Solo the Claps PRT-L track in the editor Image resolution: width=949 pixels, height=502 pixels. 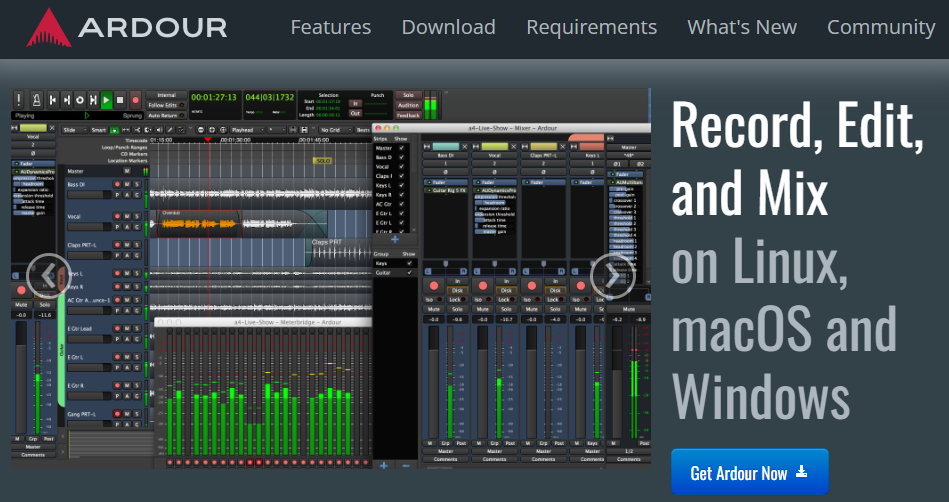(x=137, y=245)
